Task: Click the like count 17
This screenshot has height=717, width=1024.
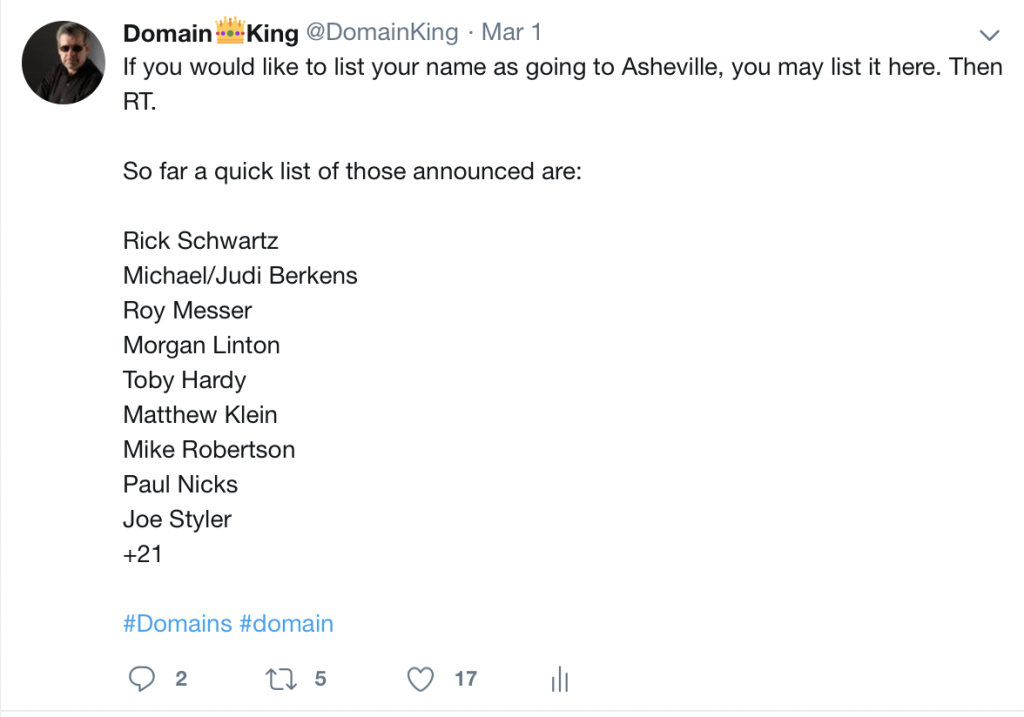Action: click(466, 679)
